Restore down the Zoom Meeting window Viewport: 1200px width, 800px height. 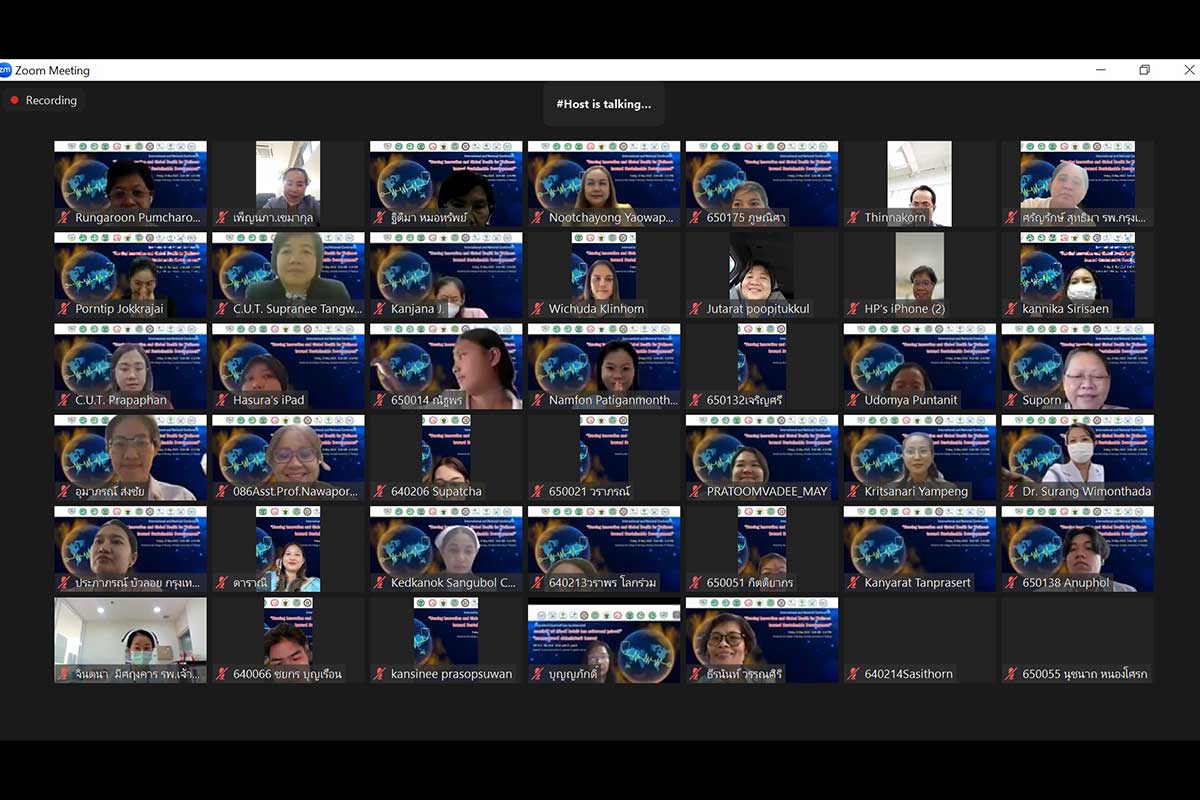coord(1145,70)
